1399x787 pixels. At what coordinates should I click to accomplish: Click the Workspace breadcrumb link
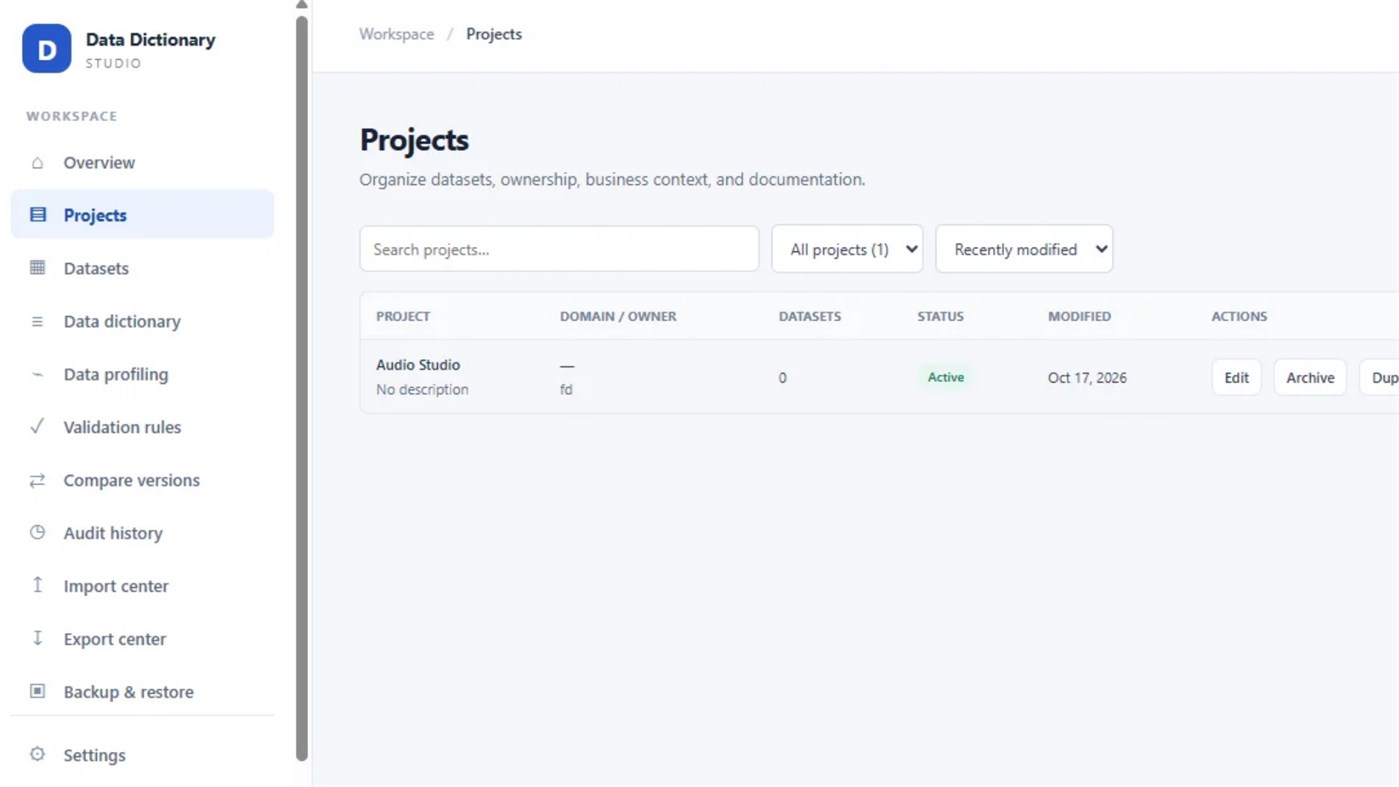coord(397,34)
